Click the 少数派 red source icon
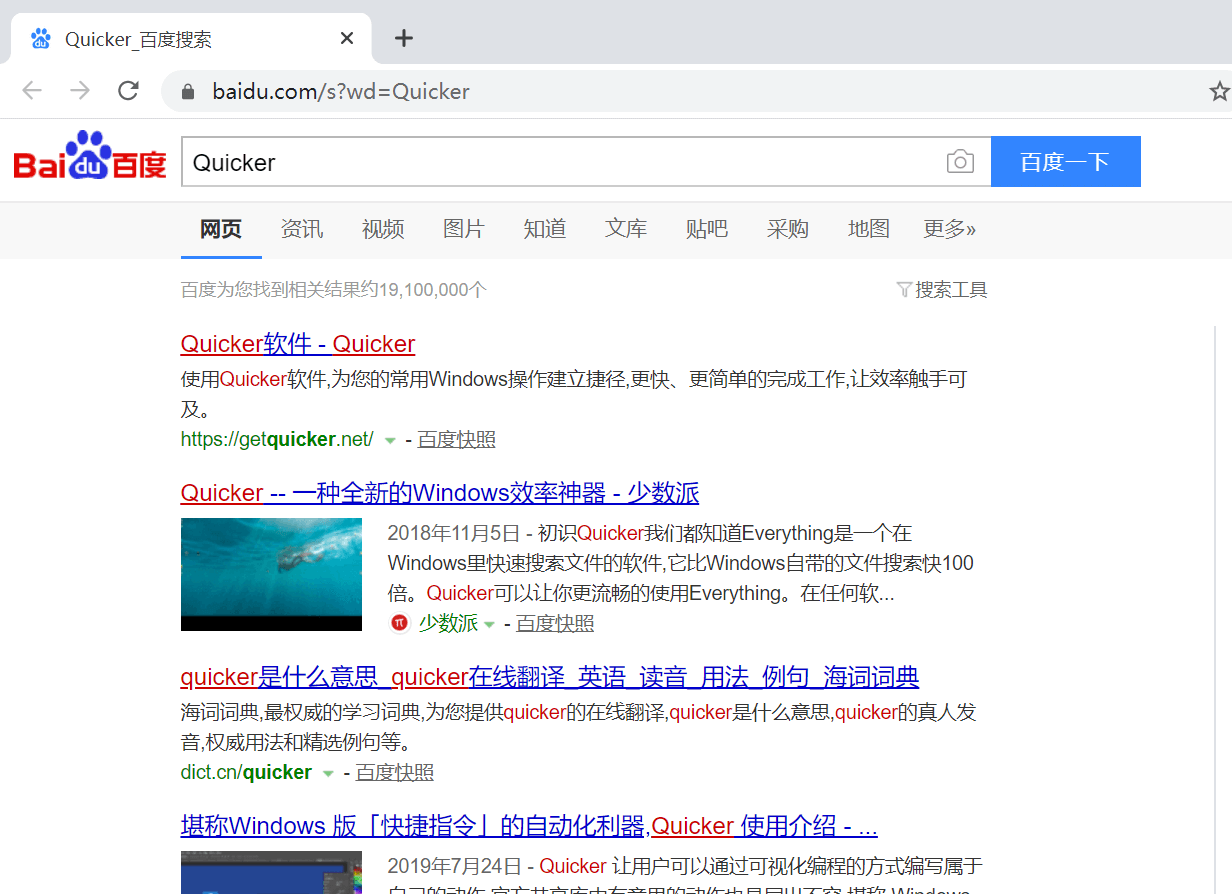The height and width of the screenshot is (894, 1232). [x=399, y=623]
